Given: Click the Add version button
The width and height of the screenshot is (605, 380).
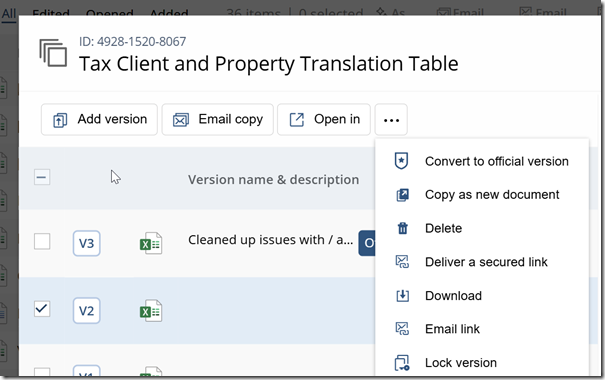Looking at the screenshot, I should [99, 120].
